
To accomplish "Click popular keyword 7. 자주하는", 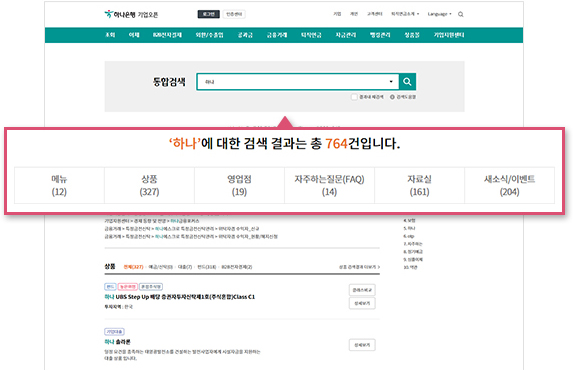I will coord(413,244).
